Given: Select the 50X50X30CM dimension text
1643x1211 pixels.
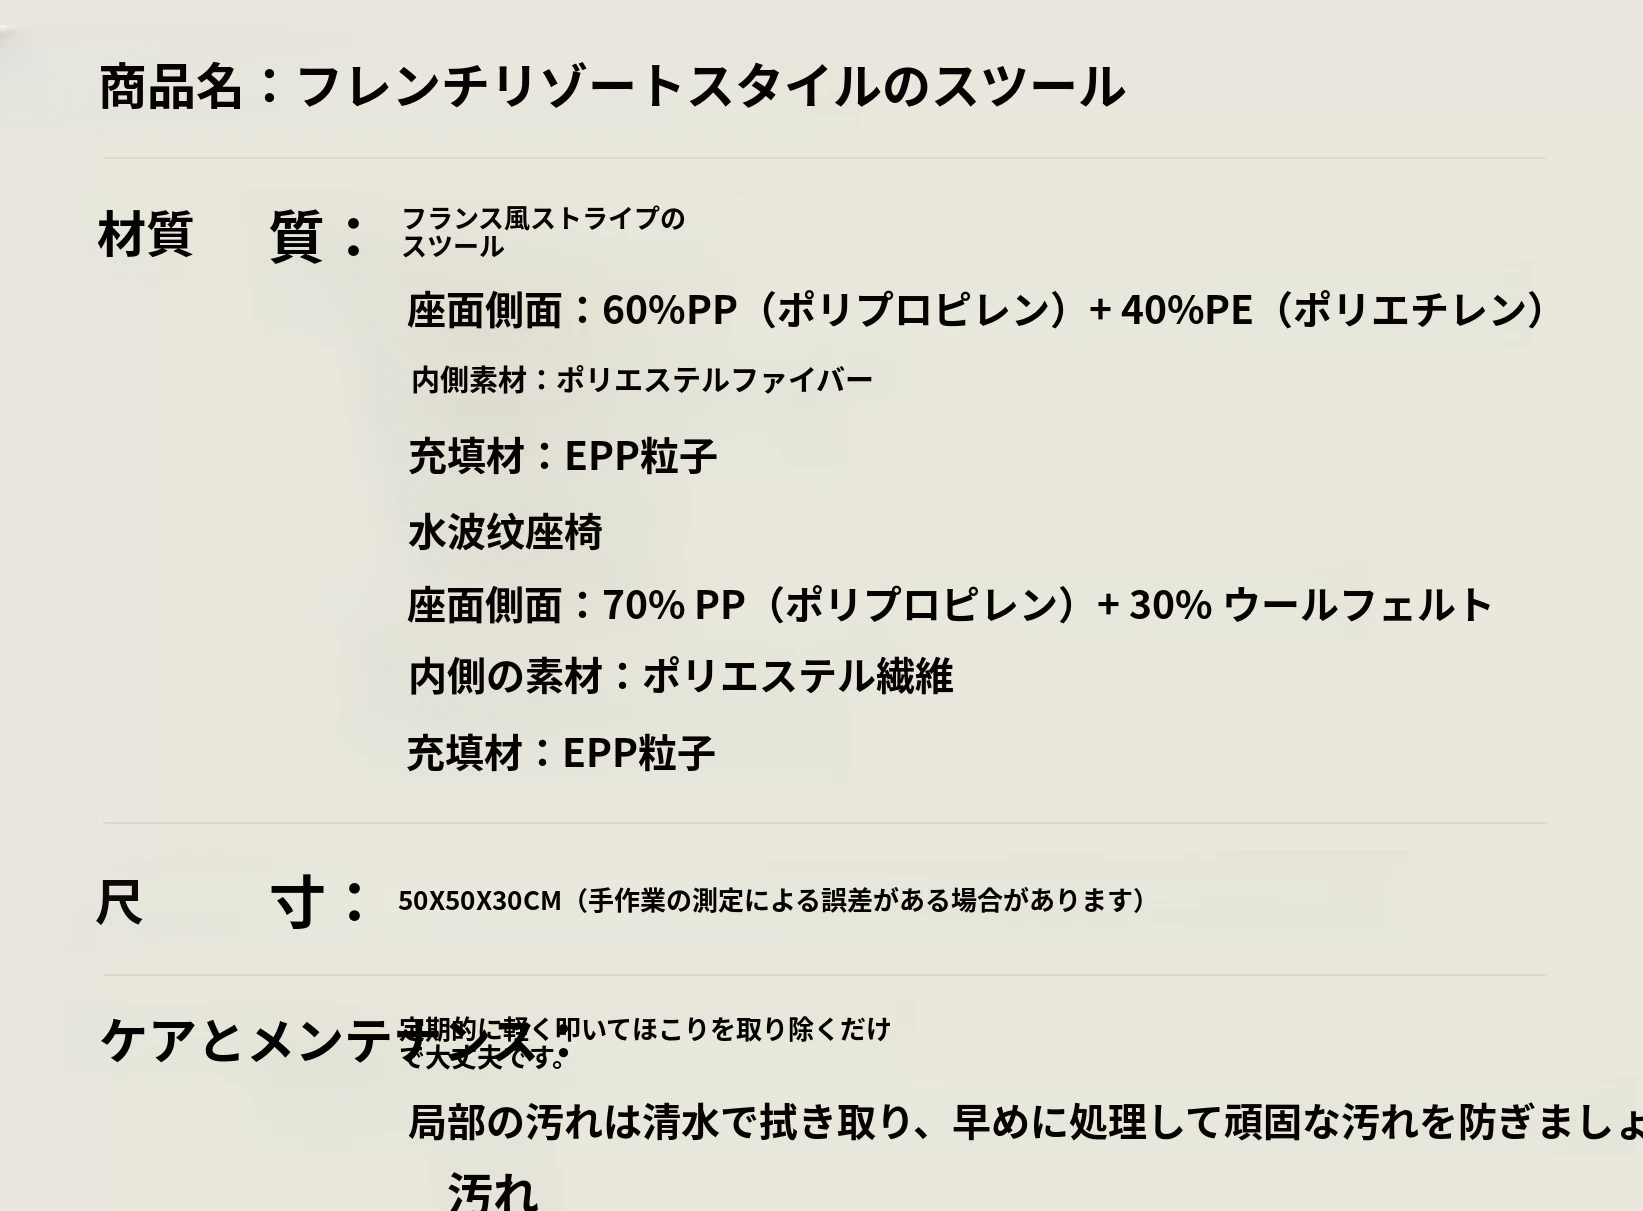Looking at the screenshot, I should click(479, 901).
